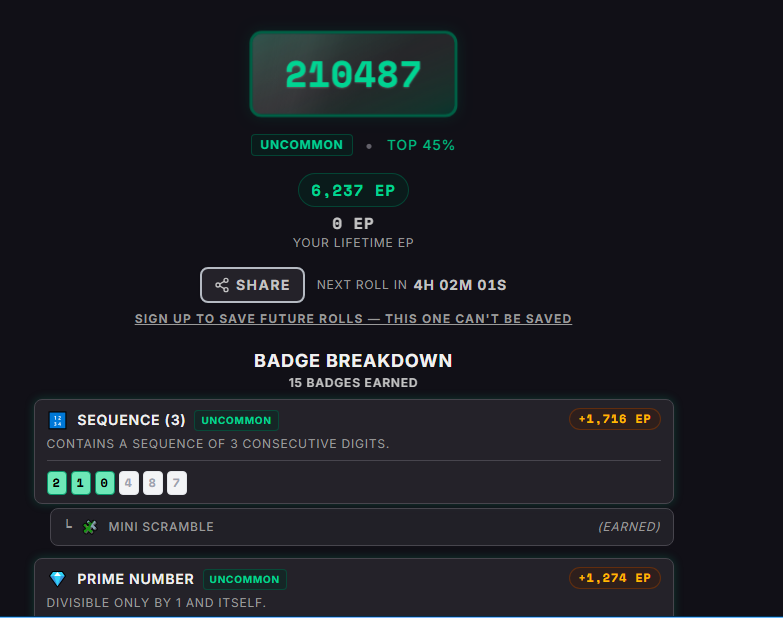Click the Share button
This screenshot has width=783, height=618.
coord(252,285)
